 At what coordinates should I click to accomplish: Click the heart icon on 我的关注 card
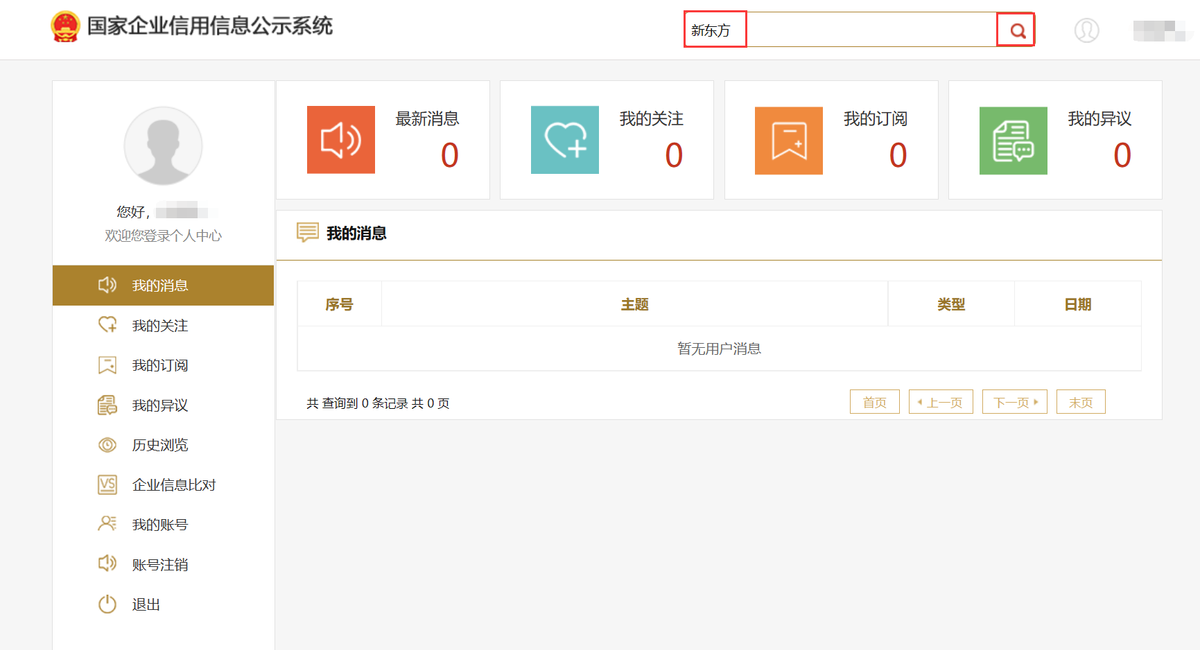click(564, 140)
